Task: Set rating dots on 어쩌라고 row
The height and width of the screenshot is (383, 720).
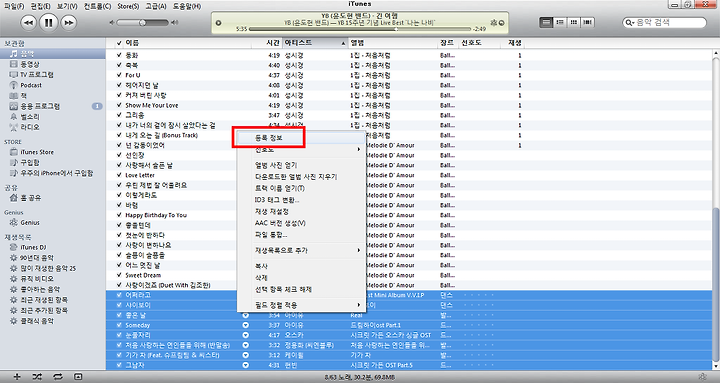Action: click(x=478, y=295)
